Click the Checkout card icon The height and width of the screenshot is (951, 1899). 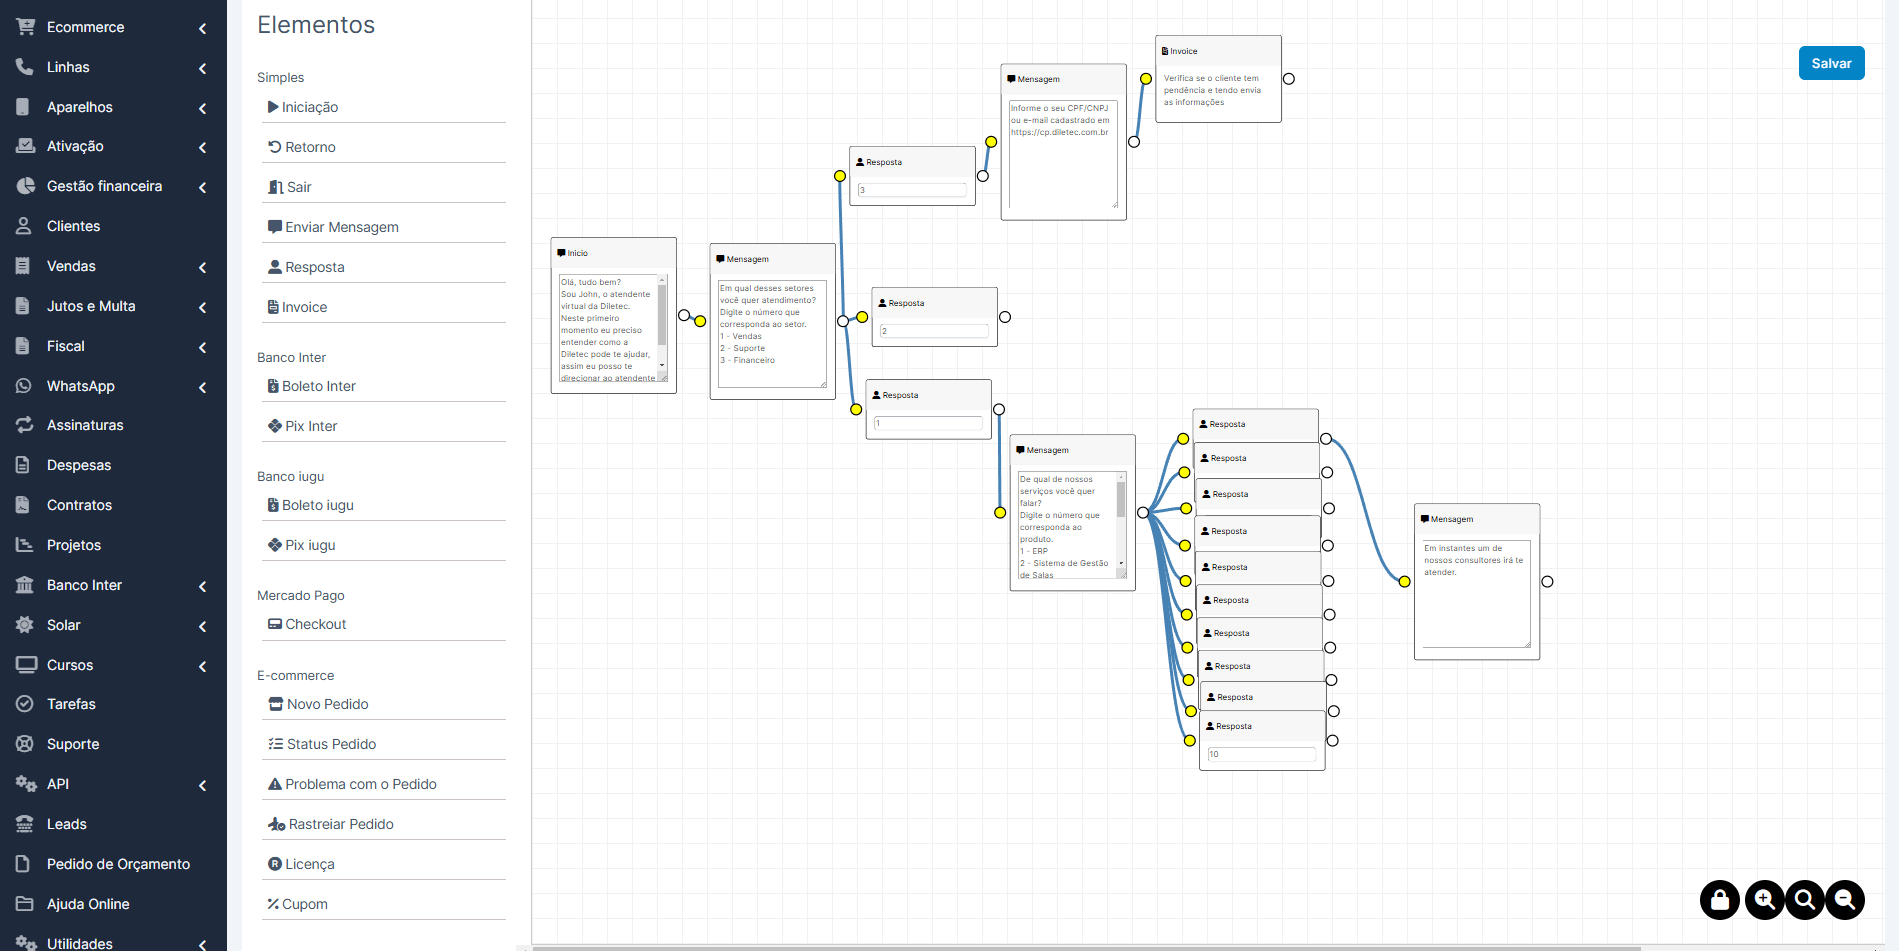coord(274,624)
